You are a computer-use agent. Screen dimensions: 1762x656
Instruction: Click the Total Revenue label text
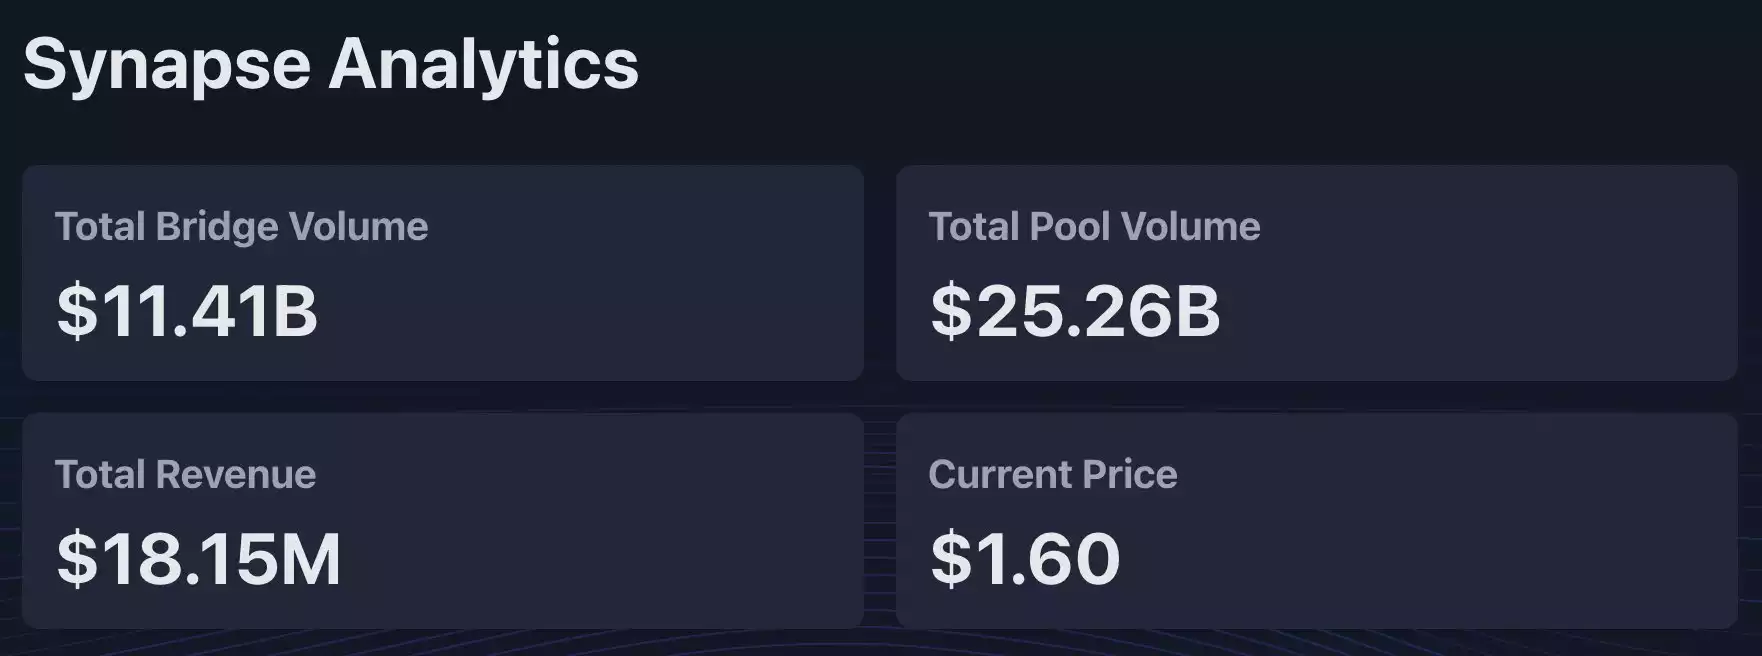(185, 475)
